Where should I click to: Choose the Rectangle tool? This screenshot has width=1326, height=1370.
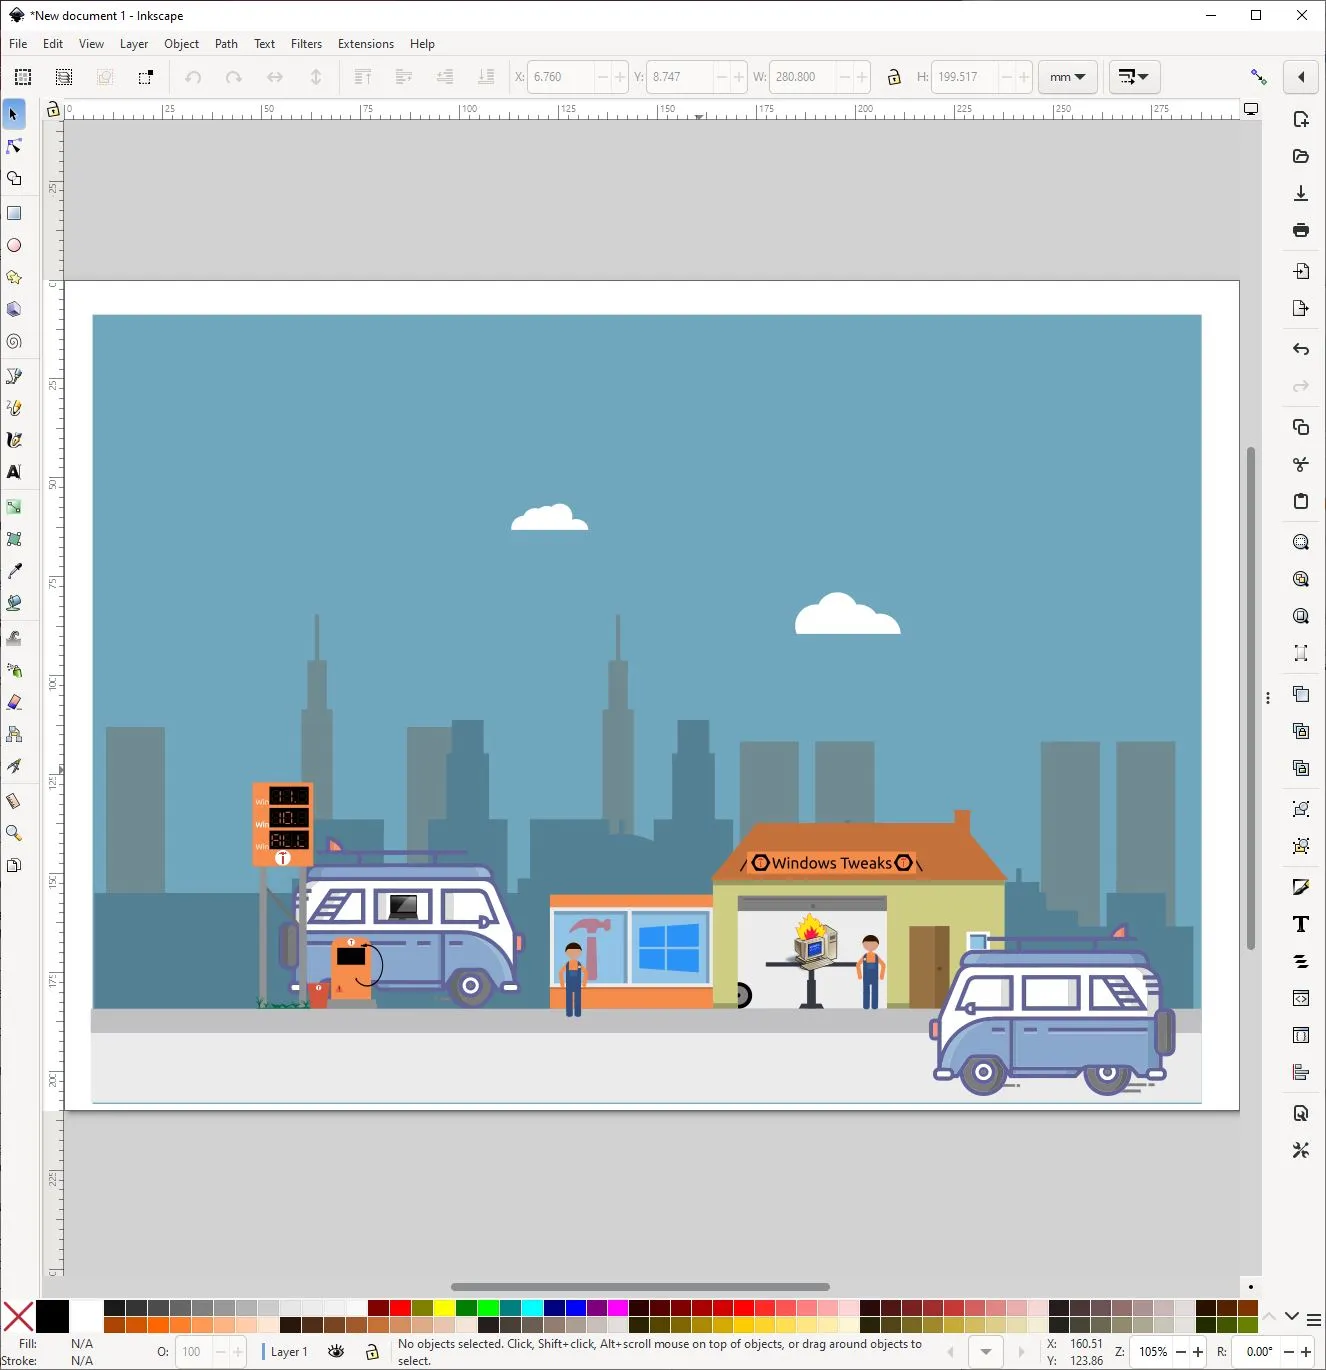[14, 213]
